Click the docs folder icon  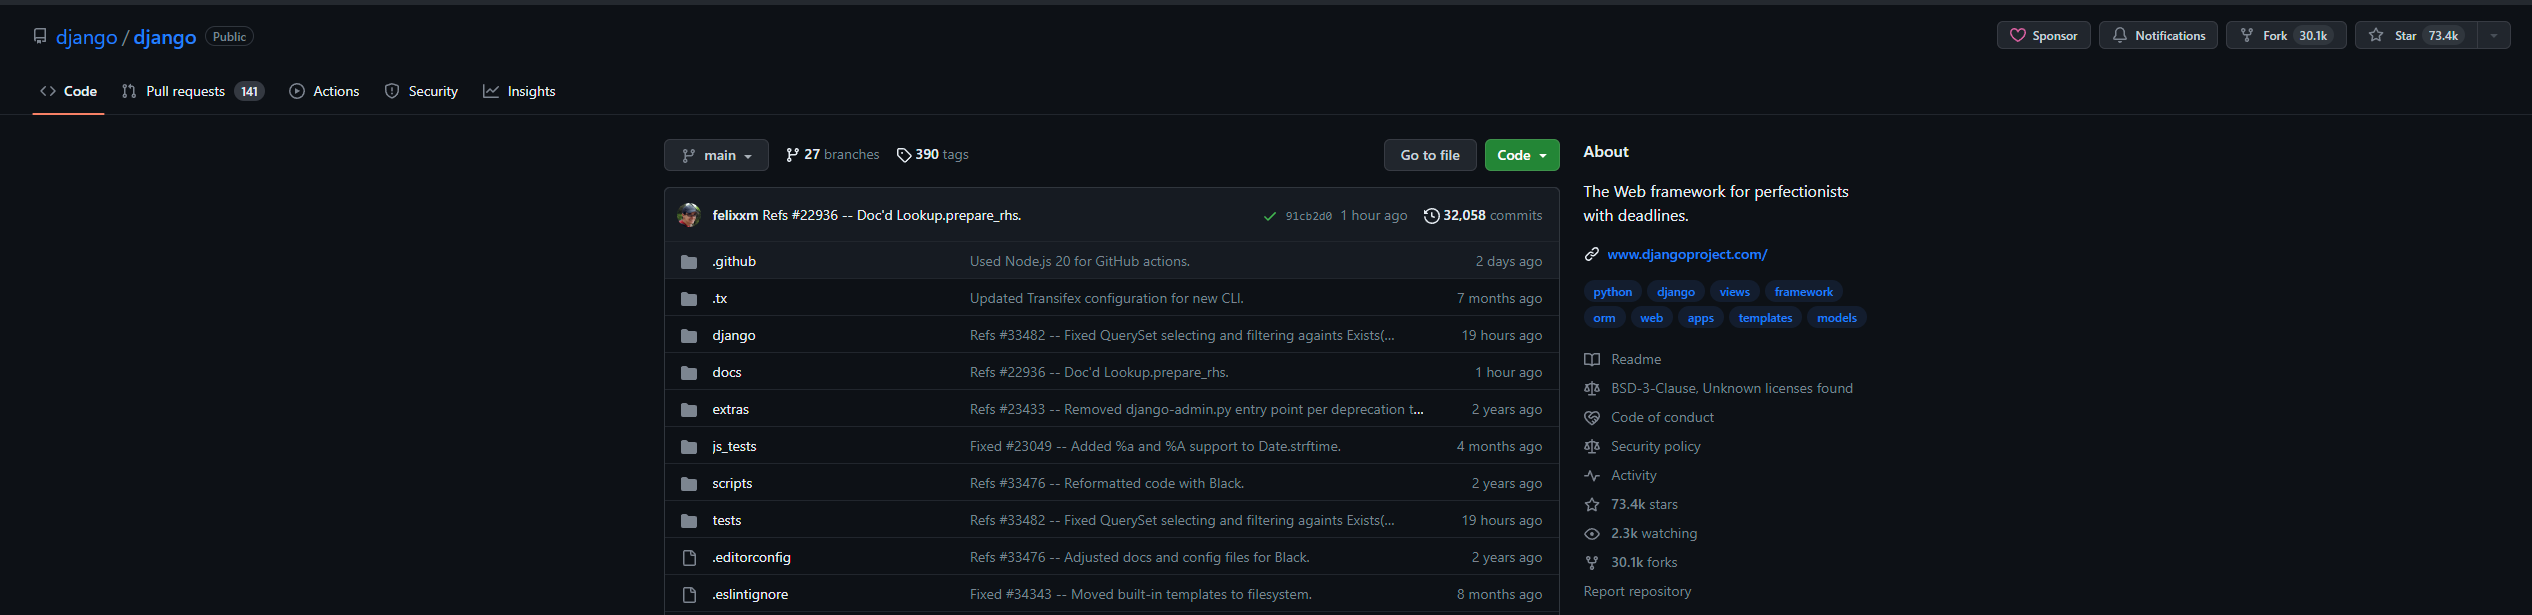(x=689, y=373)
